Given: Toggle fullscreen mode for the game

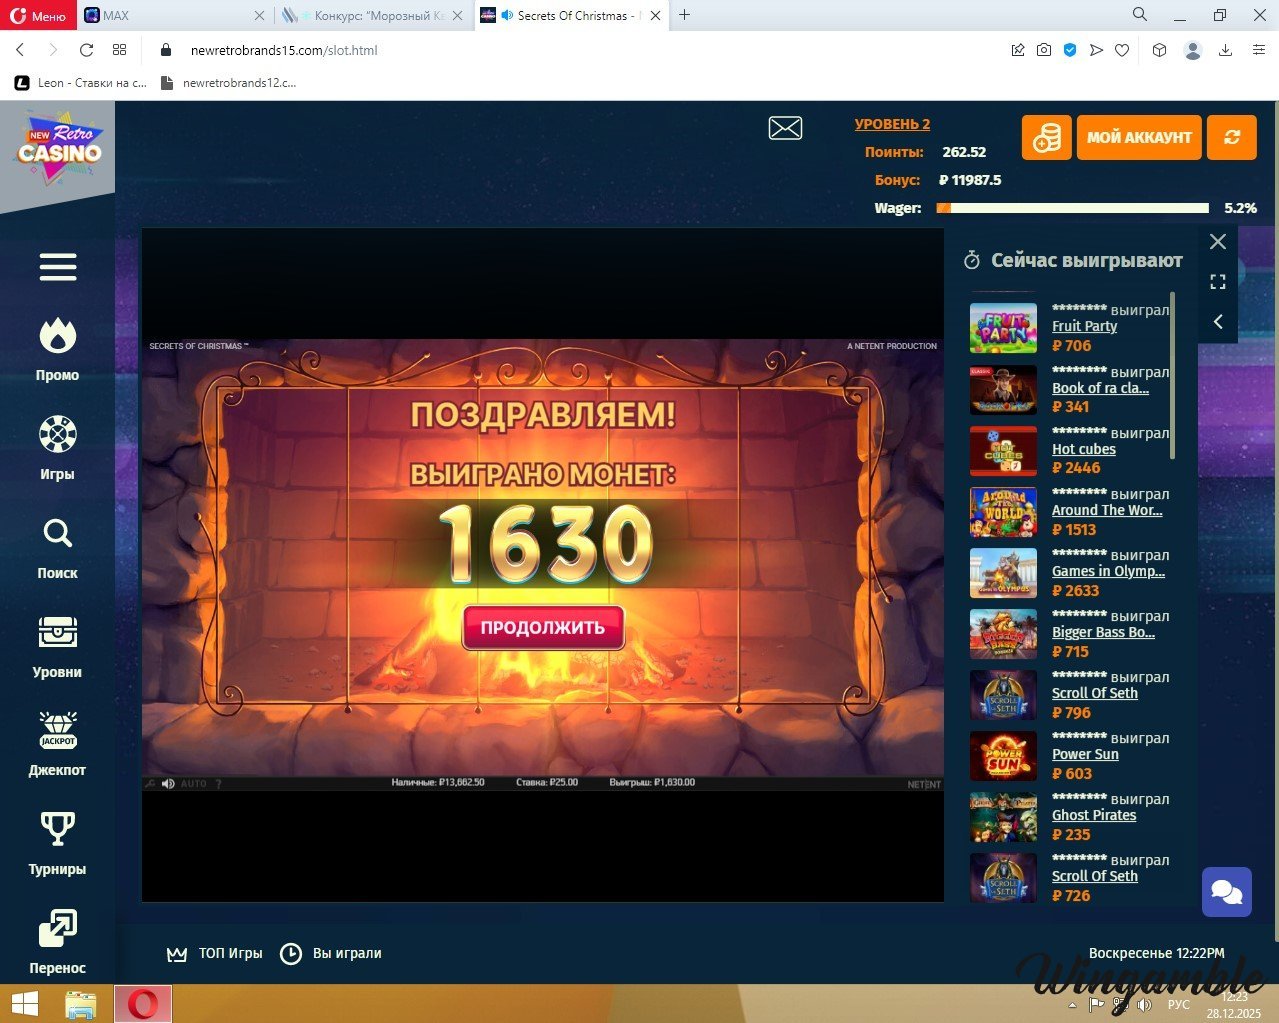Looking at the screenshot, I should coord(1217,282).
